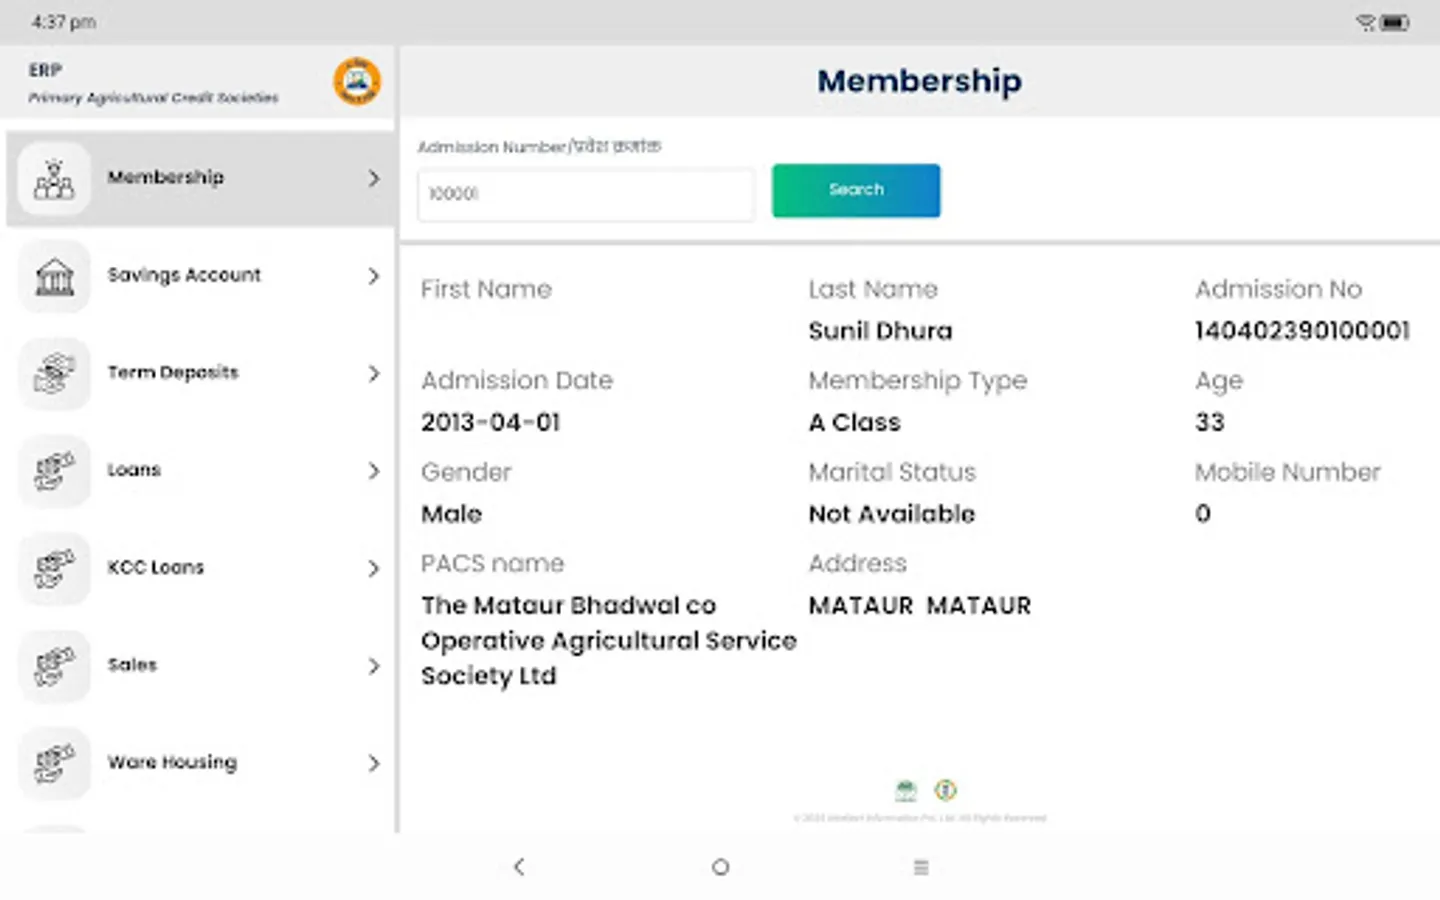
Task: Tap the Home navigation button
Action: click(x=720, y=867)
